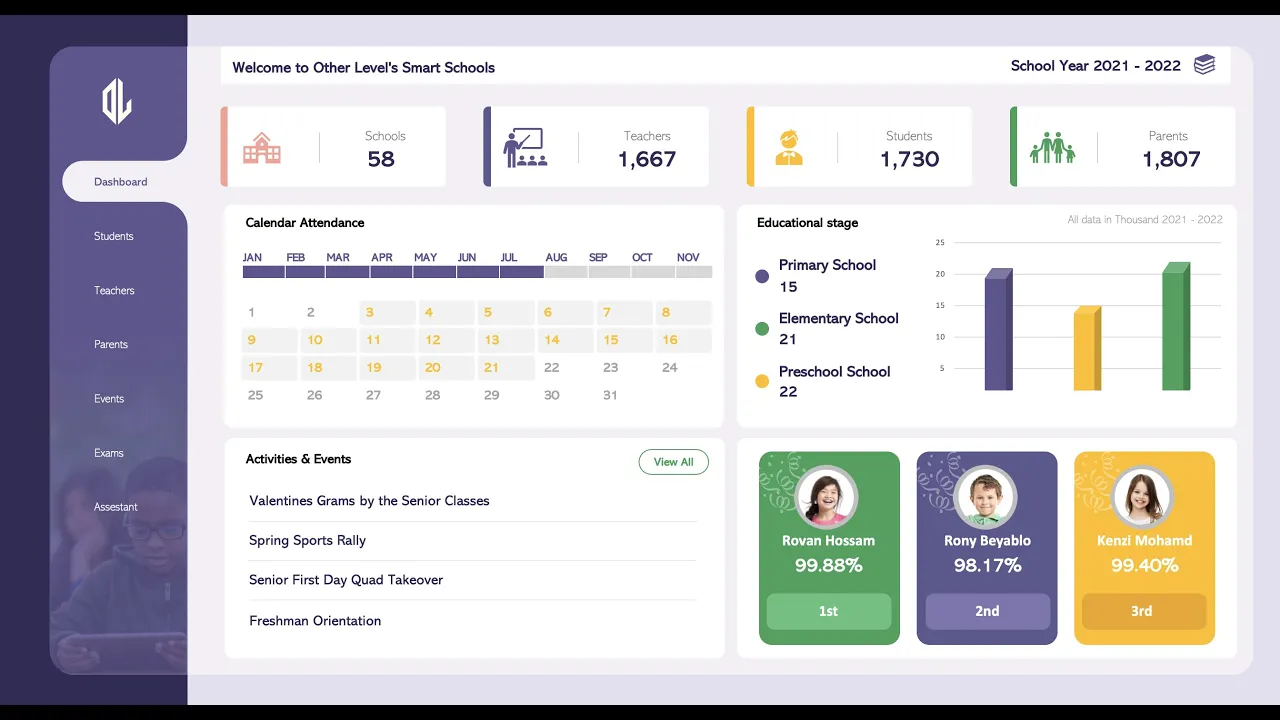Click calendar day 31
Screen dimensions: 1280x720
(610, 395)
